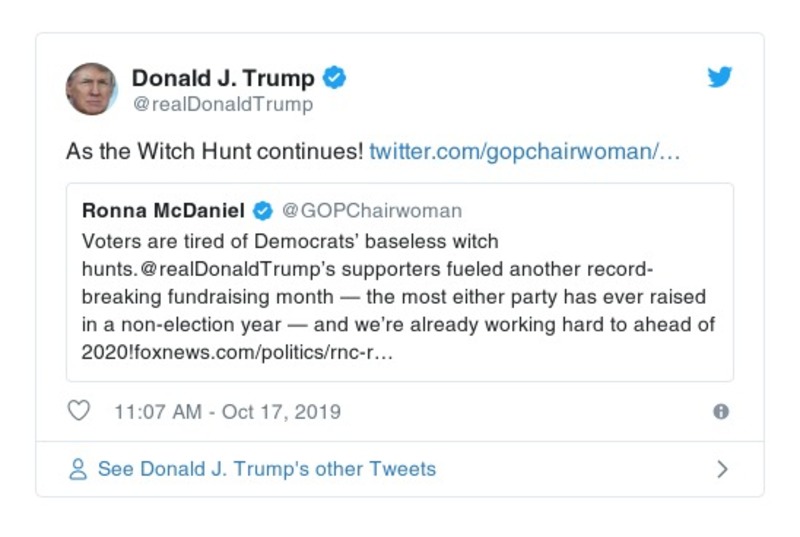
Task: Click the person icon beside See other Tweets
Action: [x=78, y=469]
